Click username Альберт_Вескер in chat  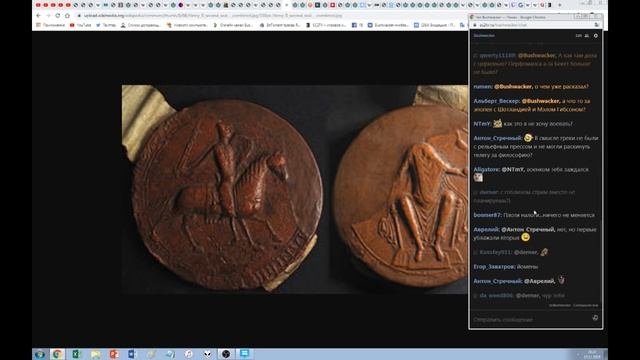pos(496,101)
